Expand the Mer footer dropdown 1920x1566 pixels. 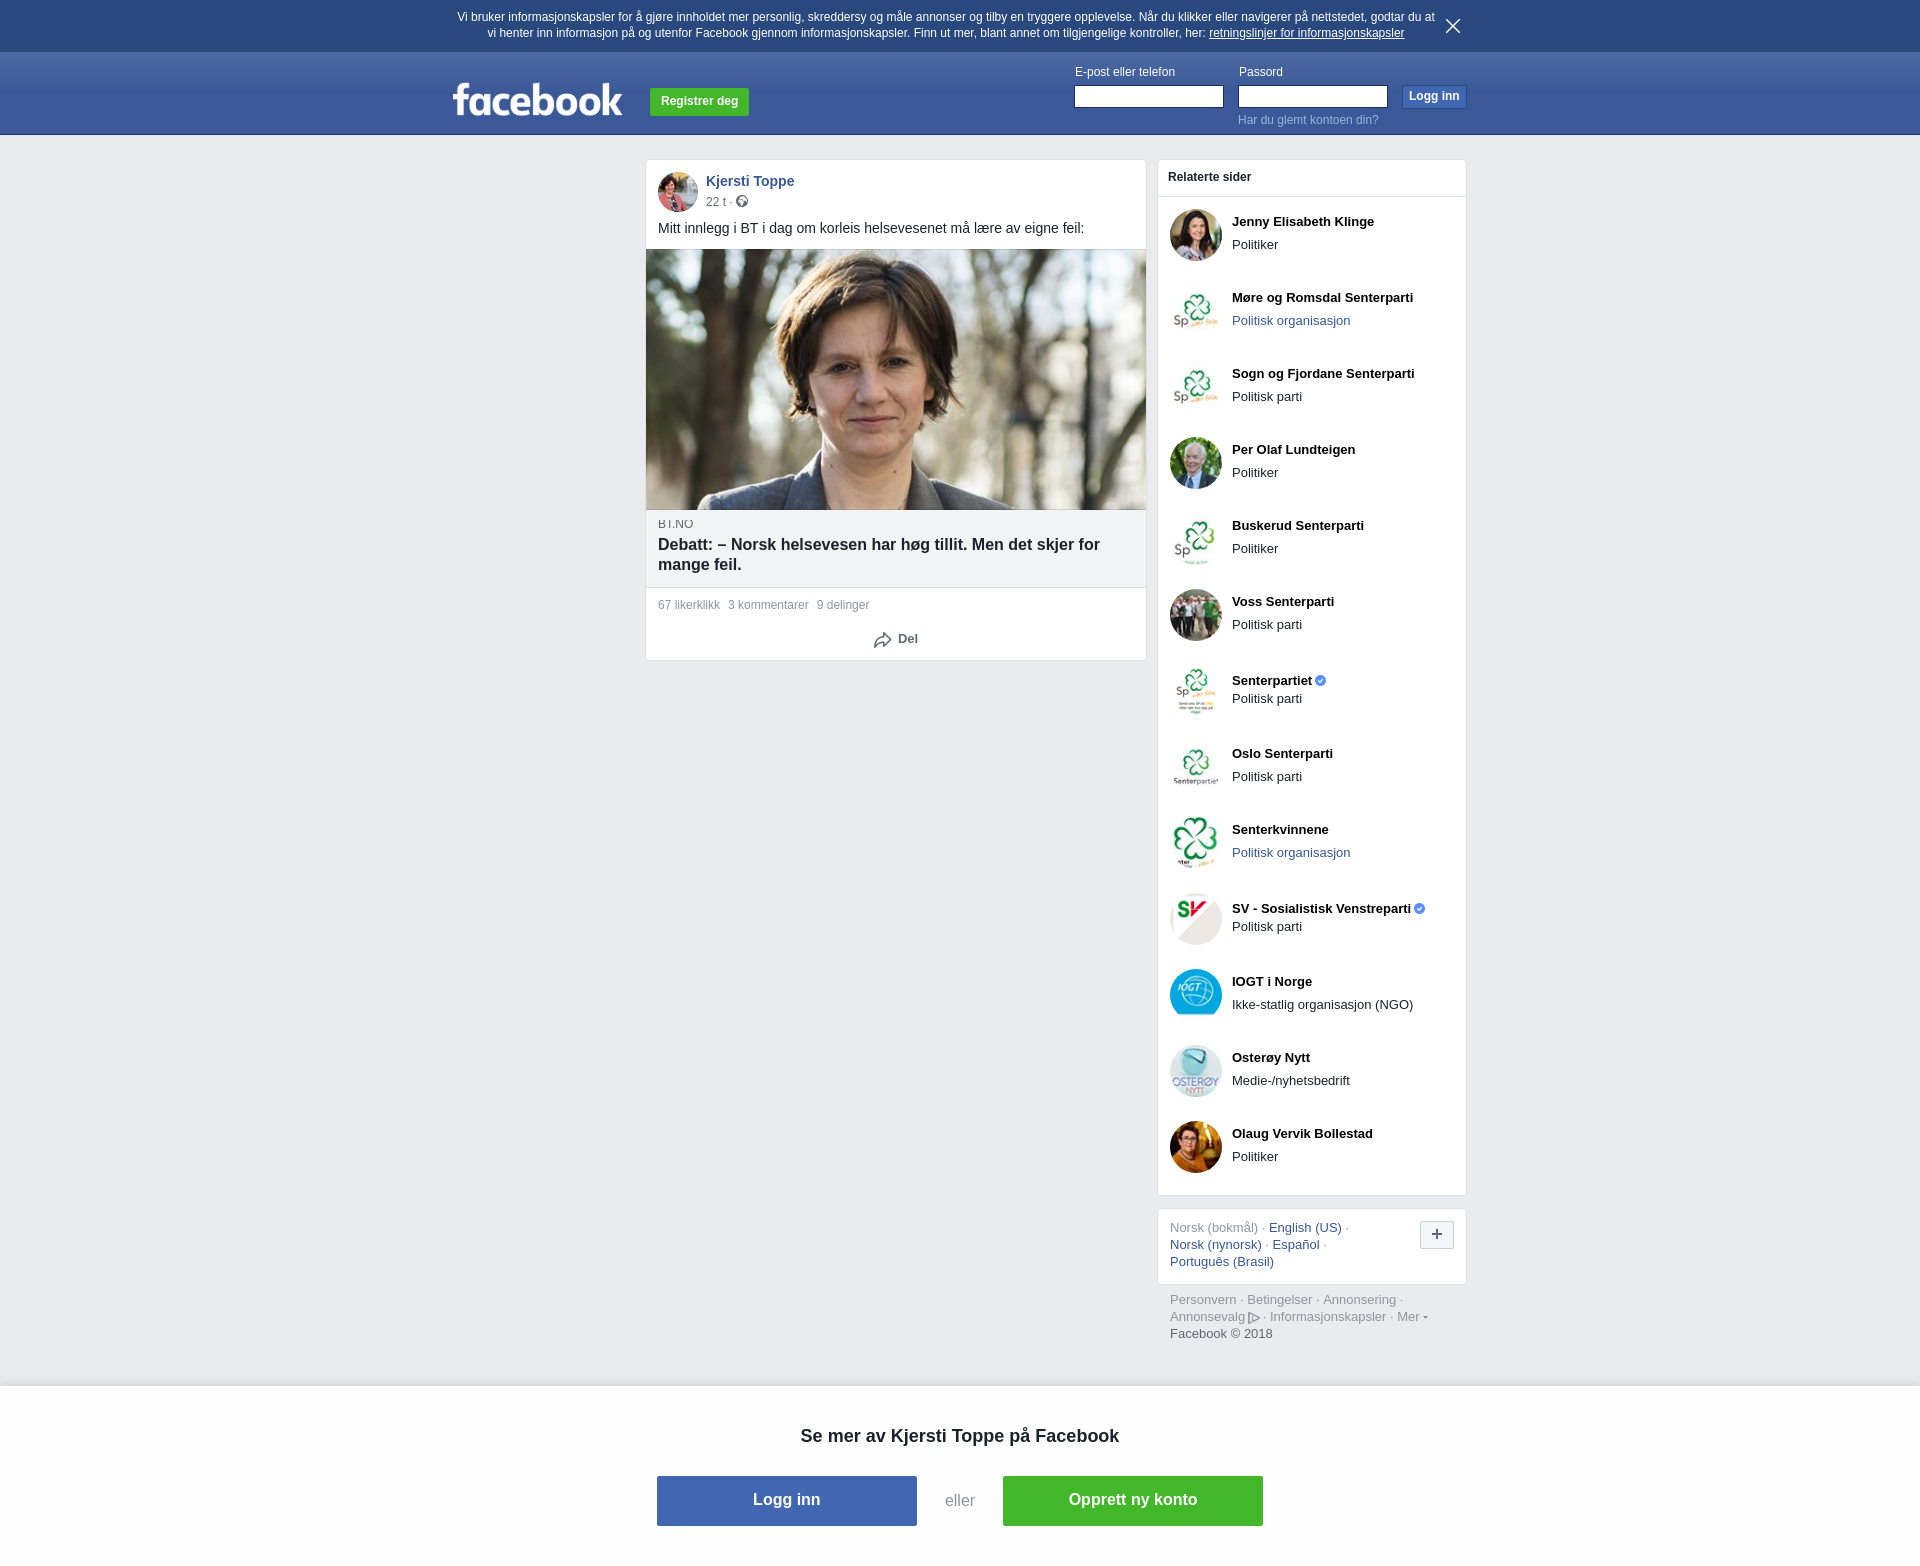tap(1412, 1317)
